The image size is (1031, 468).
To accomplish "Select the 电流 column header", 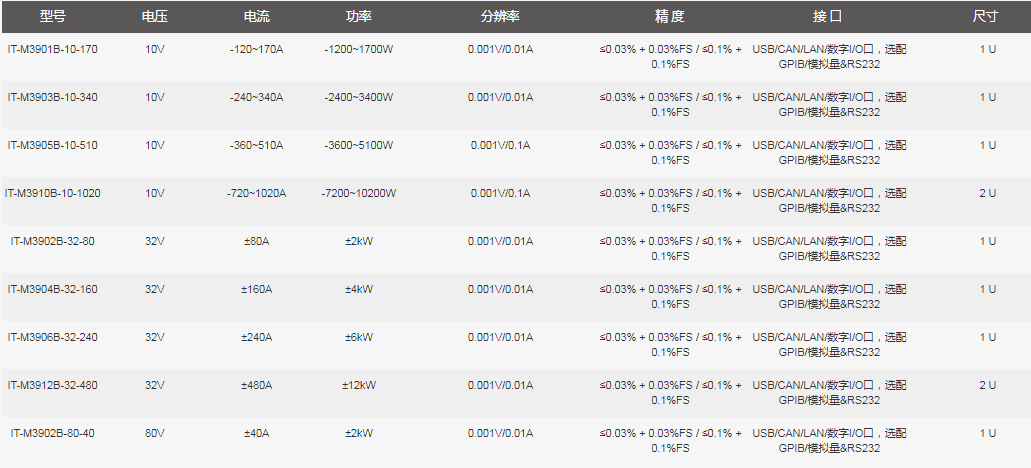I will (x=256, y=17).
